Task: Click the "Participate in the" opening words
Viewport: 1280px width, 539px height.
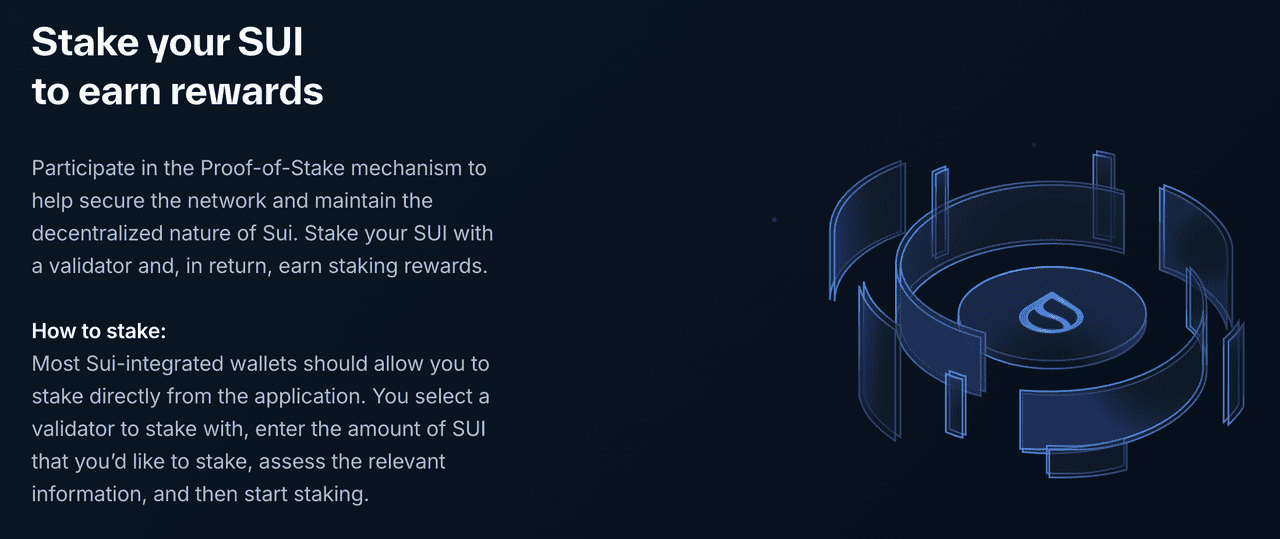Action: coord(114,168)
